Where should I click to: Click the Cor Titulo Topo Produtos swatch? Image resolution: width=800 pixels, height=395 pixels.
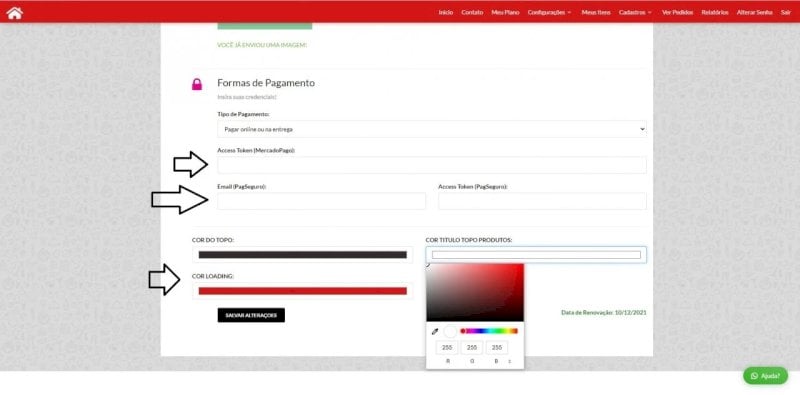coord(536,255)
